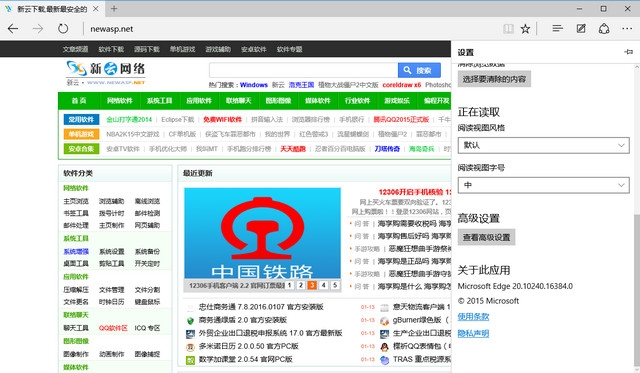Open the 使用条款 link
640x373 pixels.
pyautogui.click(x=473, y=316)
